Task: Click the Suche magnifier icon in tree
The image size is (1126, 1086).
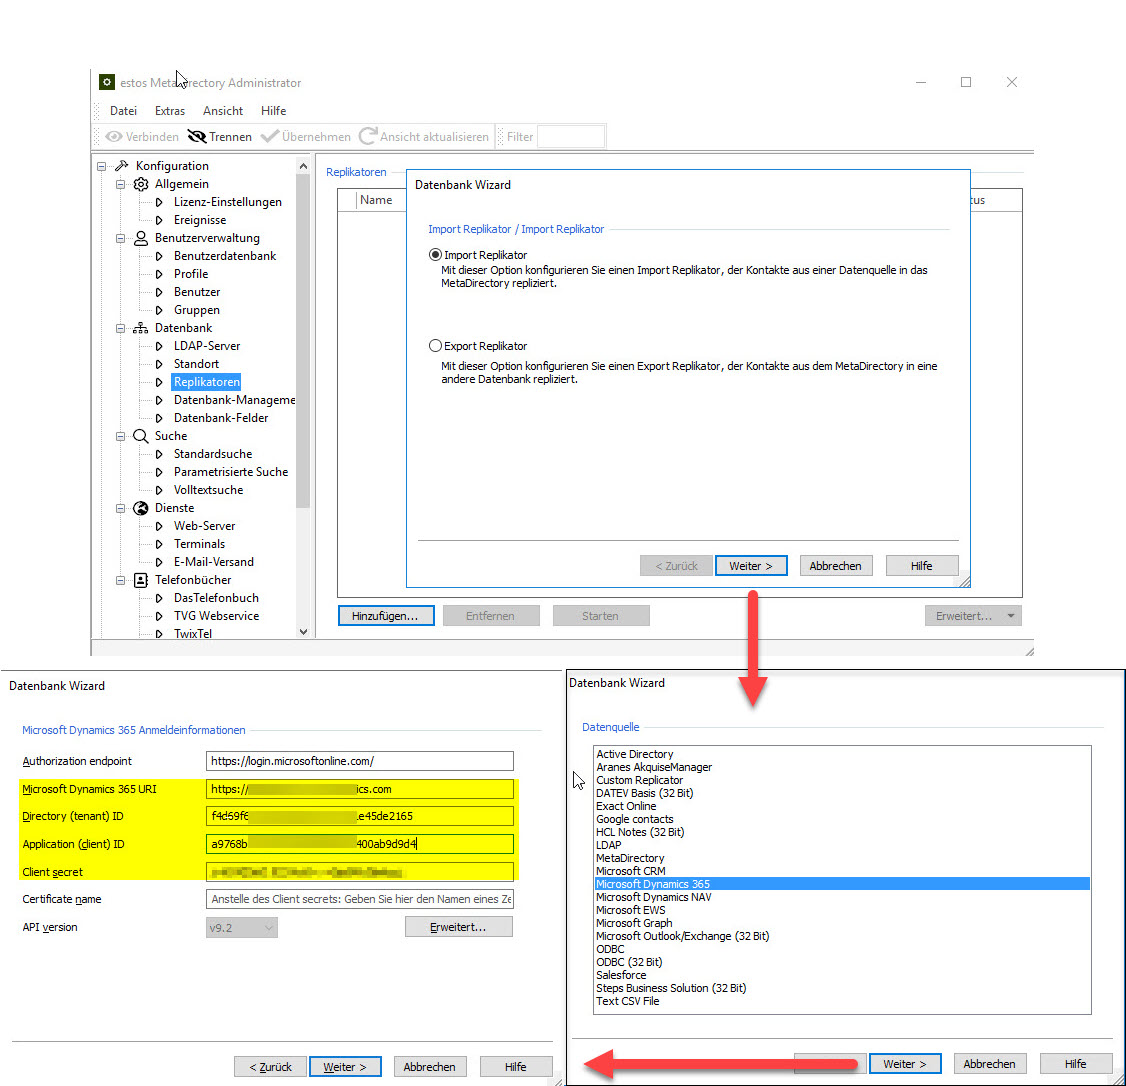Action: coord(141,436)
